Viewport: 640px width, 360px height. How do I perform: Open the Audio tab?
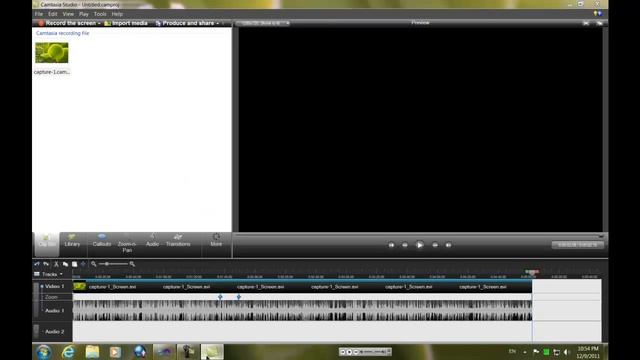152,240
